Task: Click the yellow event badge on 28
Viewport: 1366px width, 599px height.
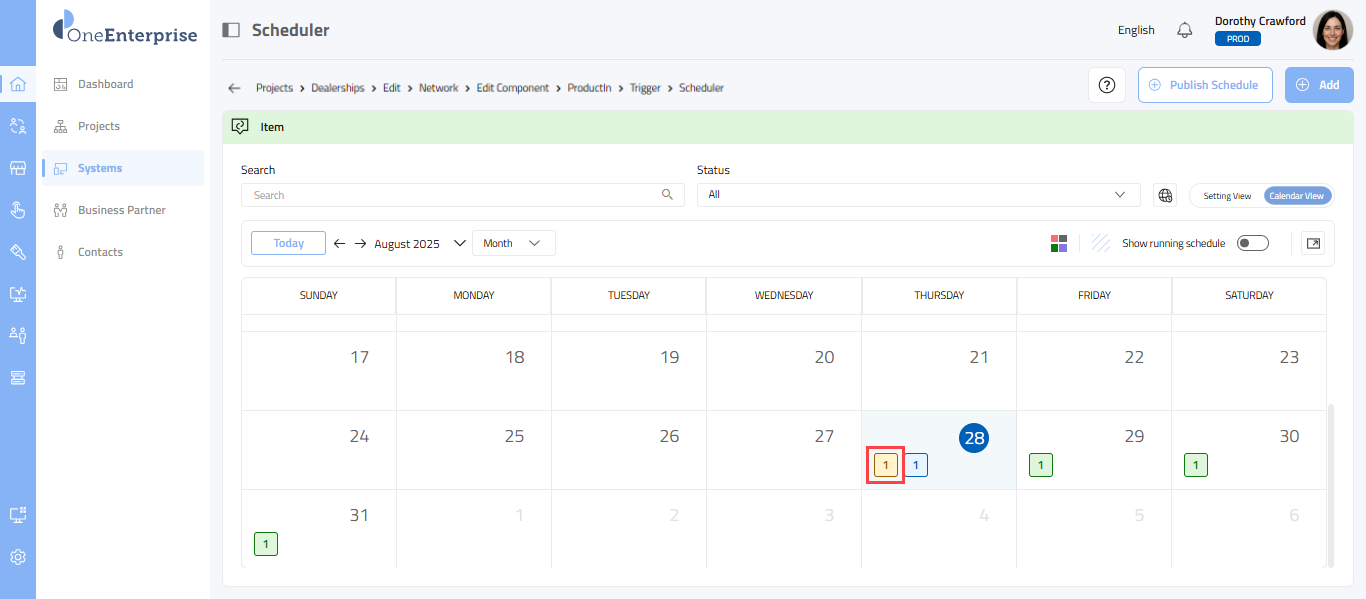Action: pos(885,465)
